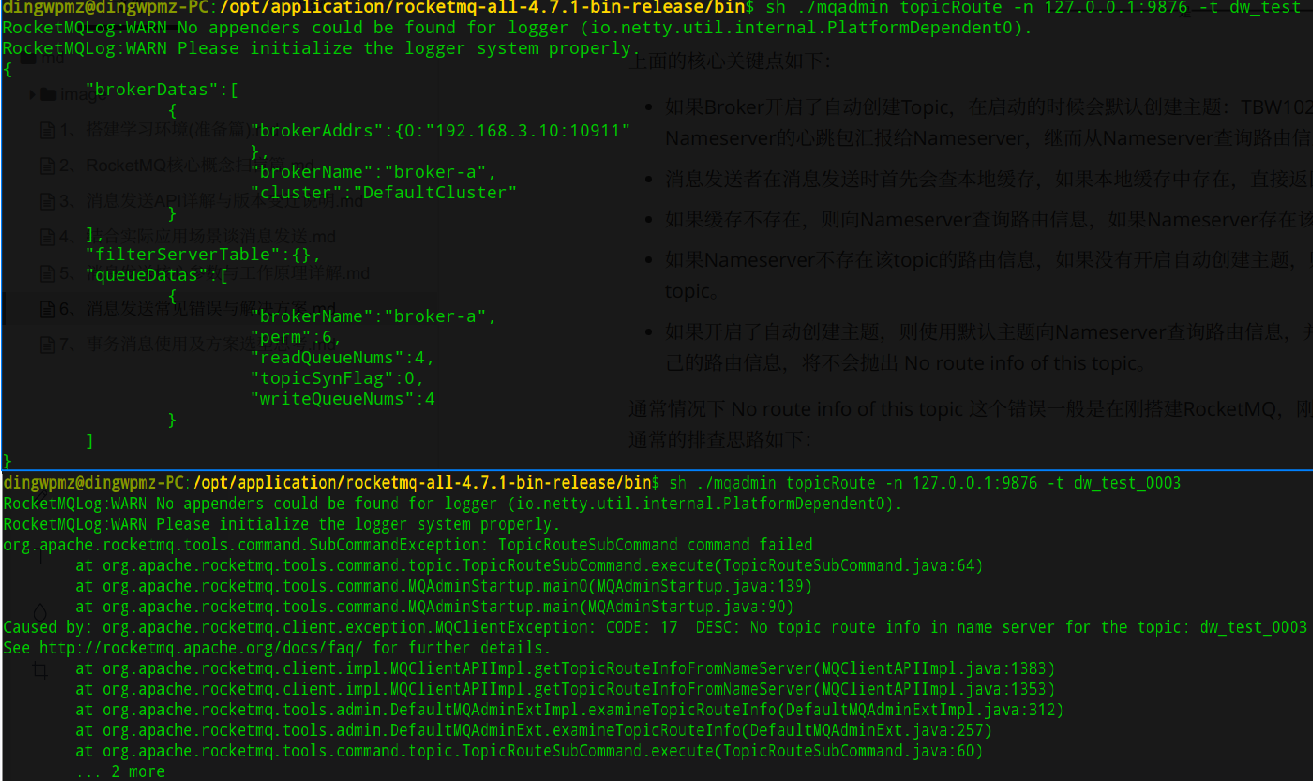The image size is (1313, 781).
Task: Click document paragraph starting 如果Broker开启了自动创建Topic
Action: pyautogui.click(x=988, y=121)
